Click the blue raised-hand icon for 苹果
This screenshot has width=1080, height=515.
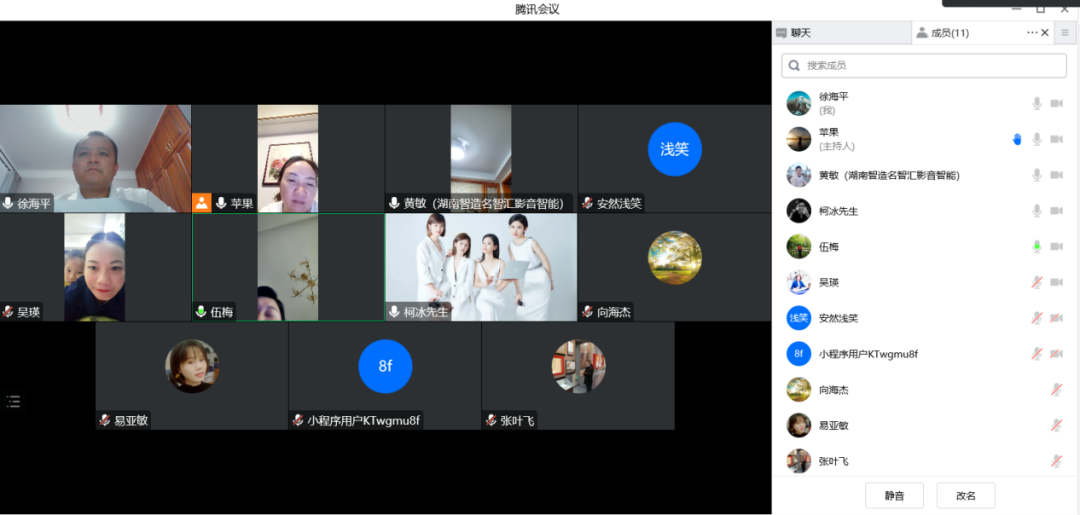point(1017,139)
